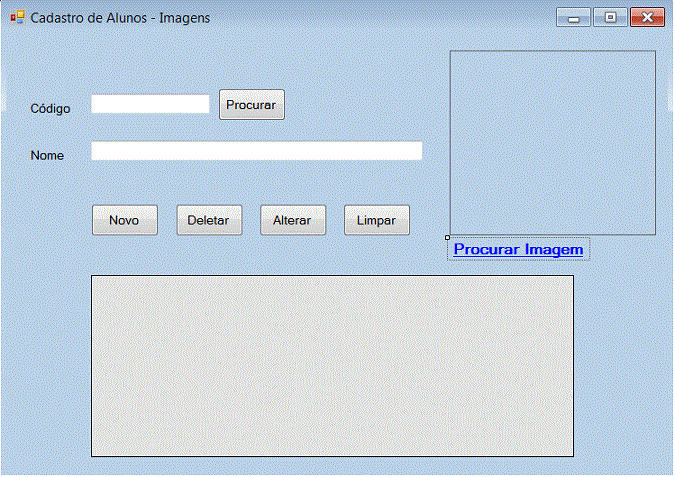This screenshot has width=675, height=477.
Task: Click the empty picture box for the student image
Action: pos(553,142)
